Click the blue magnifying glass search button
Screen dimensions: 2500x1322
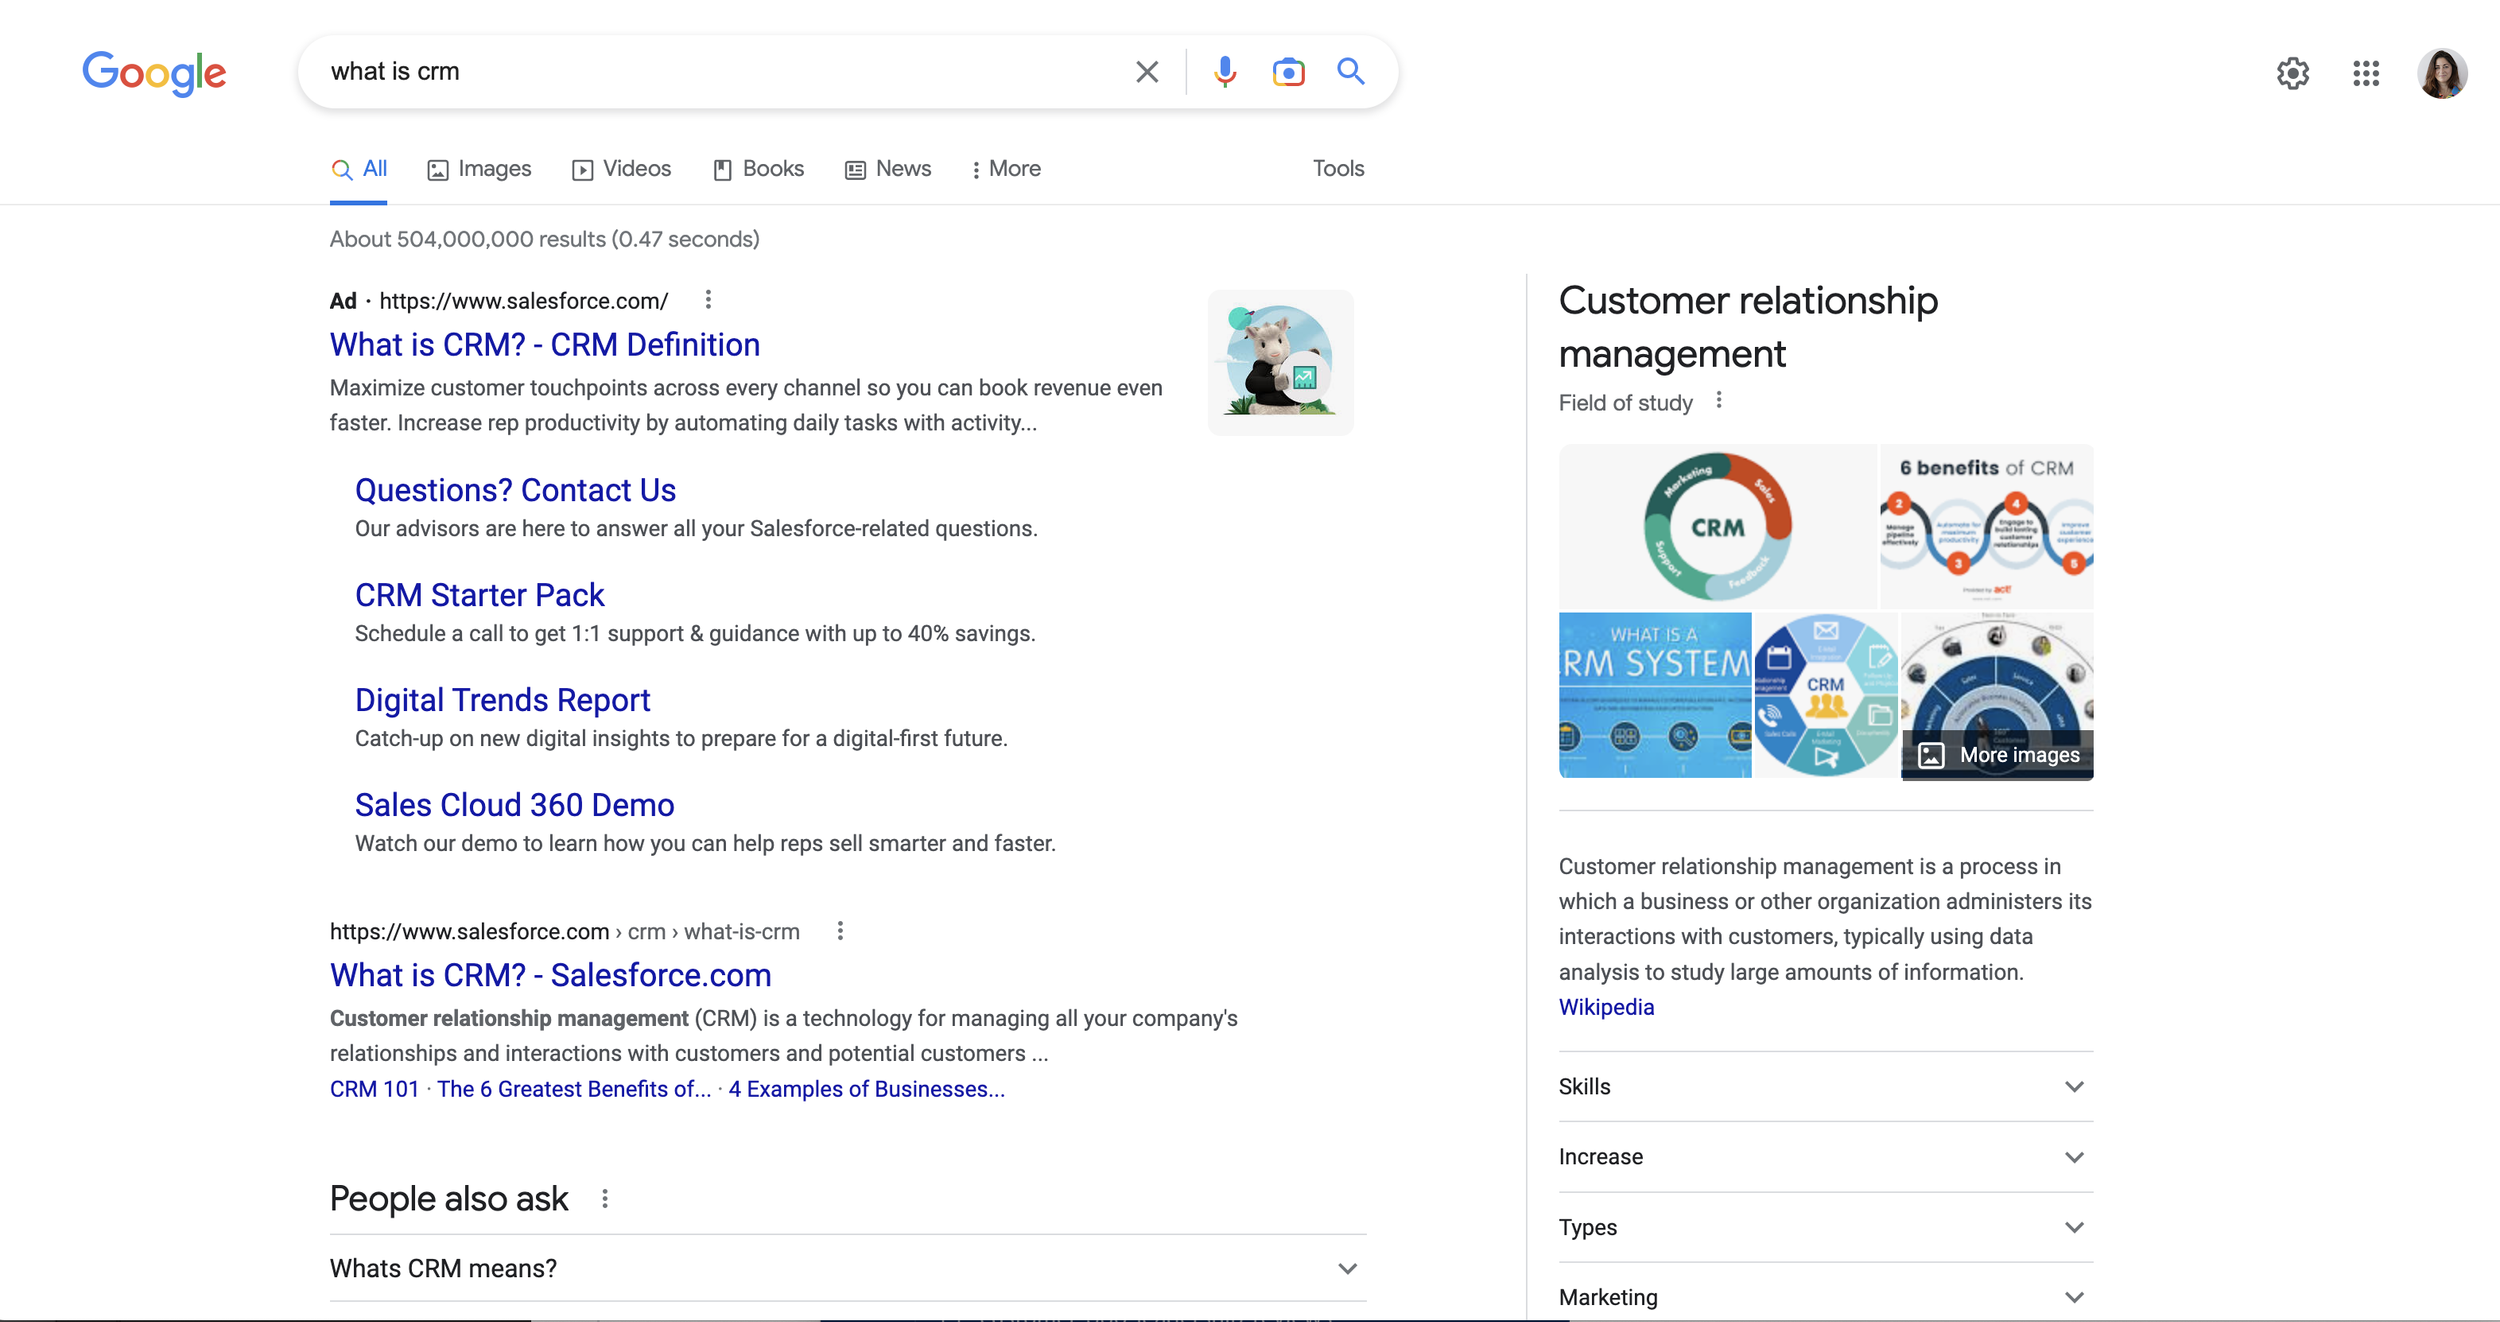[1350, 72]
